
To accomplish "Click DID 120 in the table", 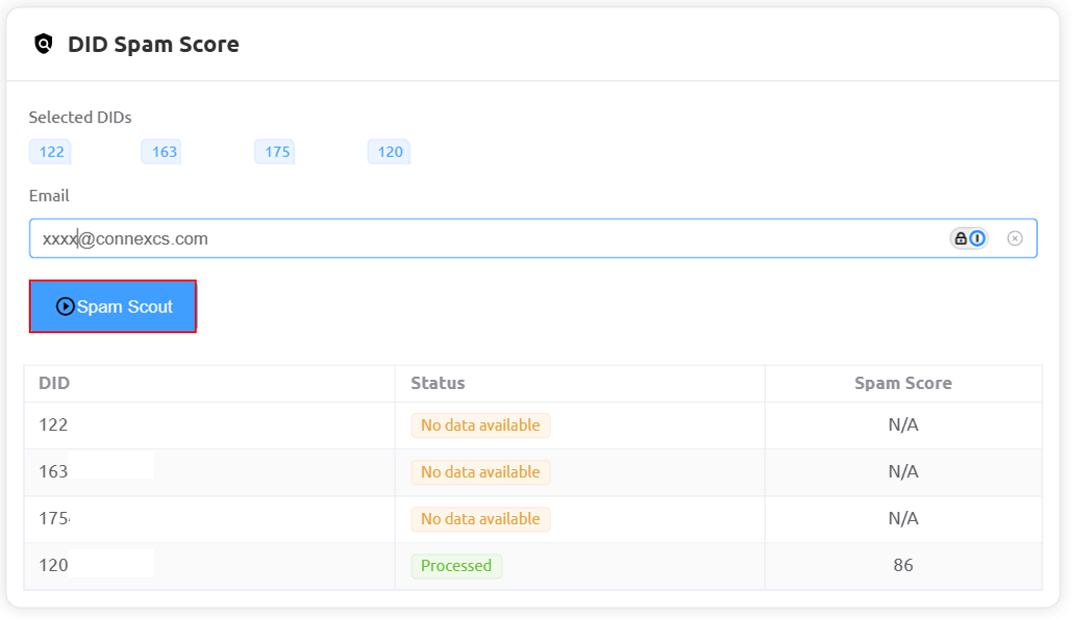I will pyautogui.click(x=53, y=565).
